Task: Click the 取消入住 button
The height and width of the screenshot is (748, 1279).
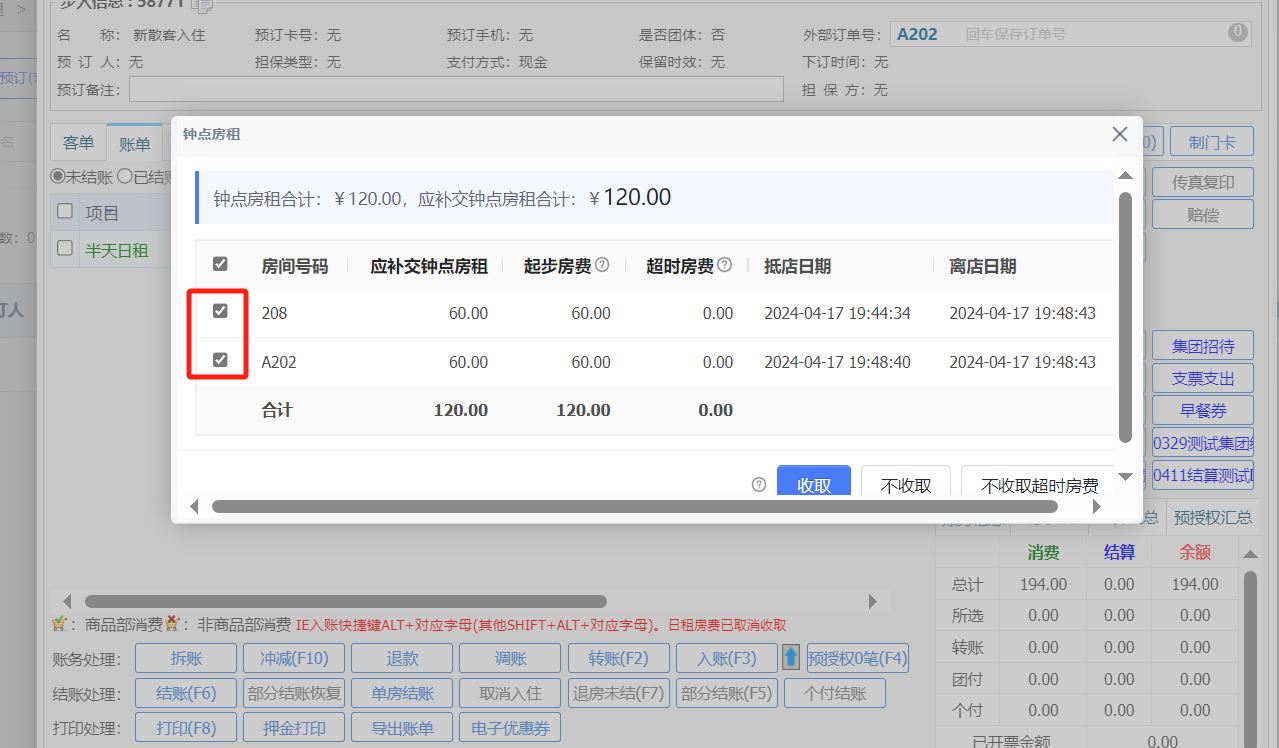Action: click(510, 693)
